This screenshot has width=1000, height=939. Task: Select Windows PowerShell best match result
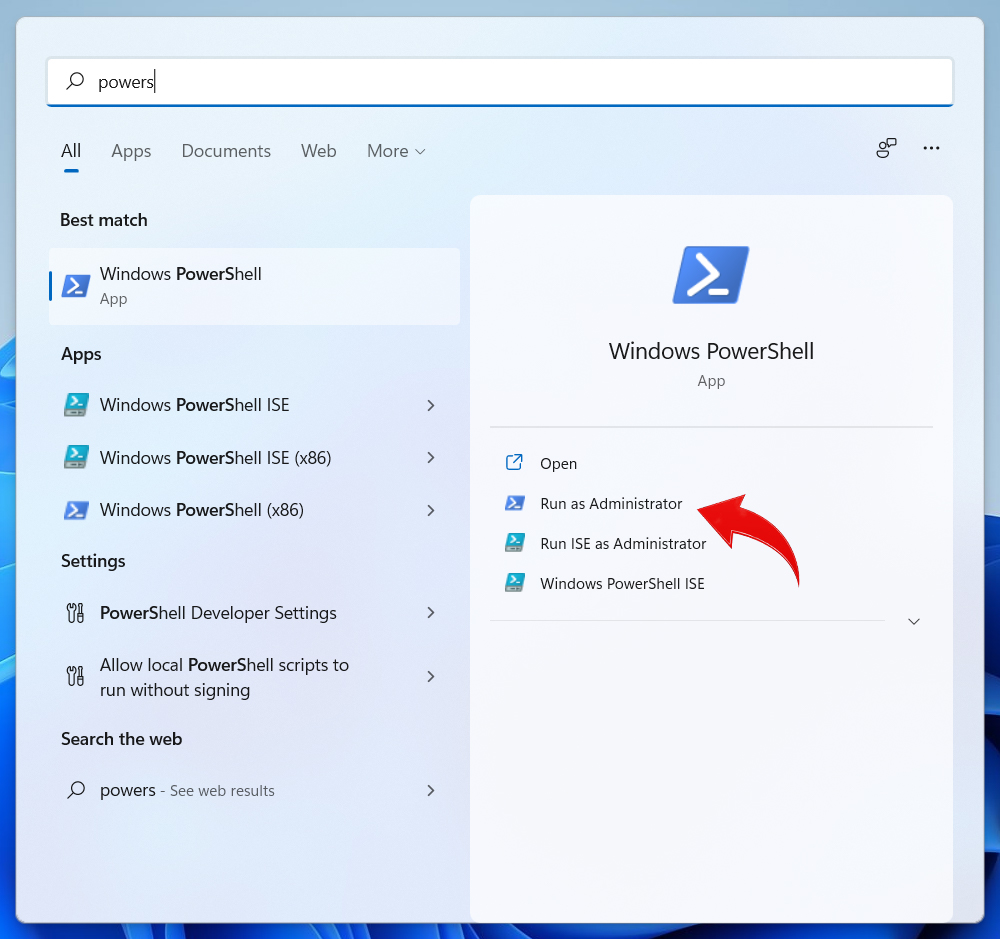click(254, 286)
